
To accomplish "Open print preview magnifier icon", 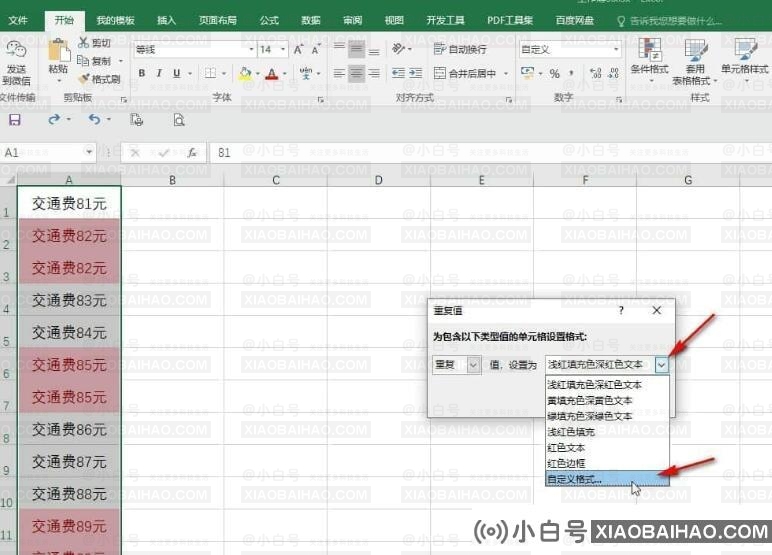I will (x=179, y=120).
